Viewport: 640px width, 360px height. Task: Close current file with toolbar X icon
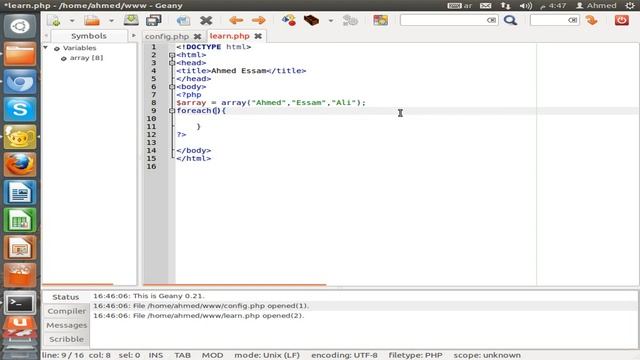[x=206, y=20]
